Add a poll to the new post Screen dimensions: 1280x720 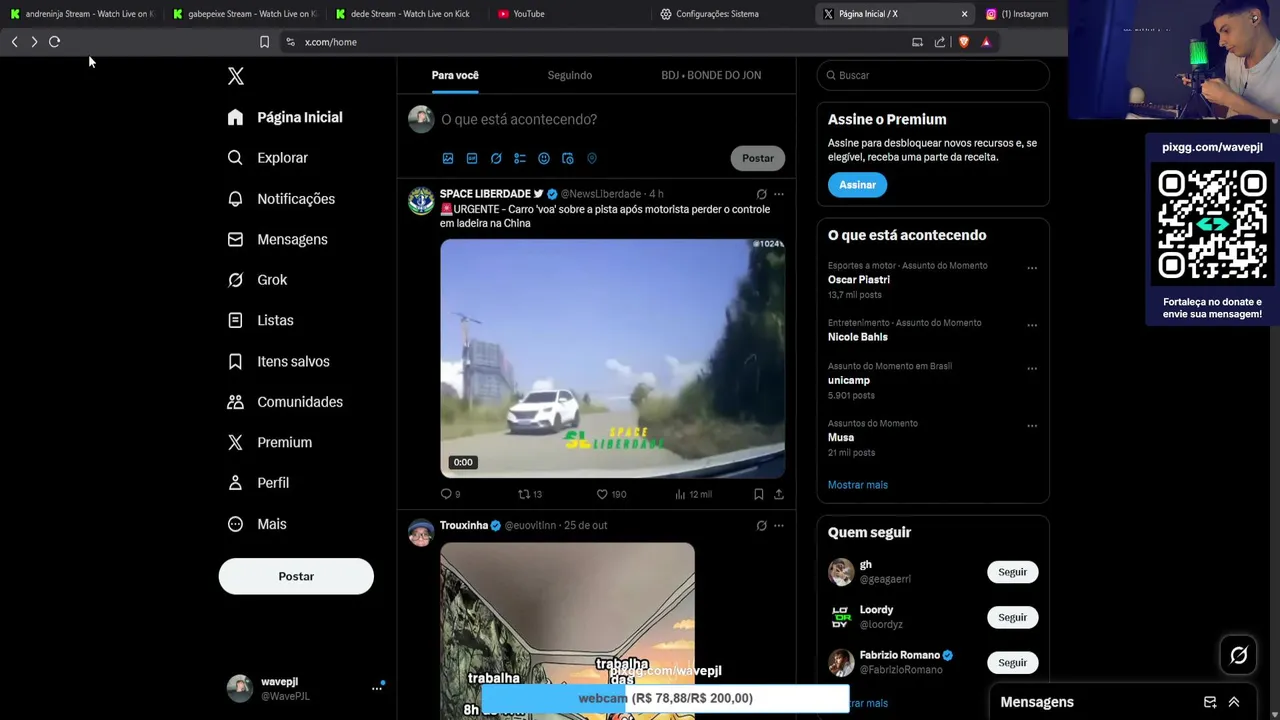coord(520,158)
